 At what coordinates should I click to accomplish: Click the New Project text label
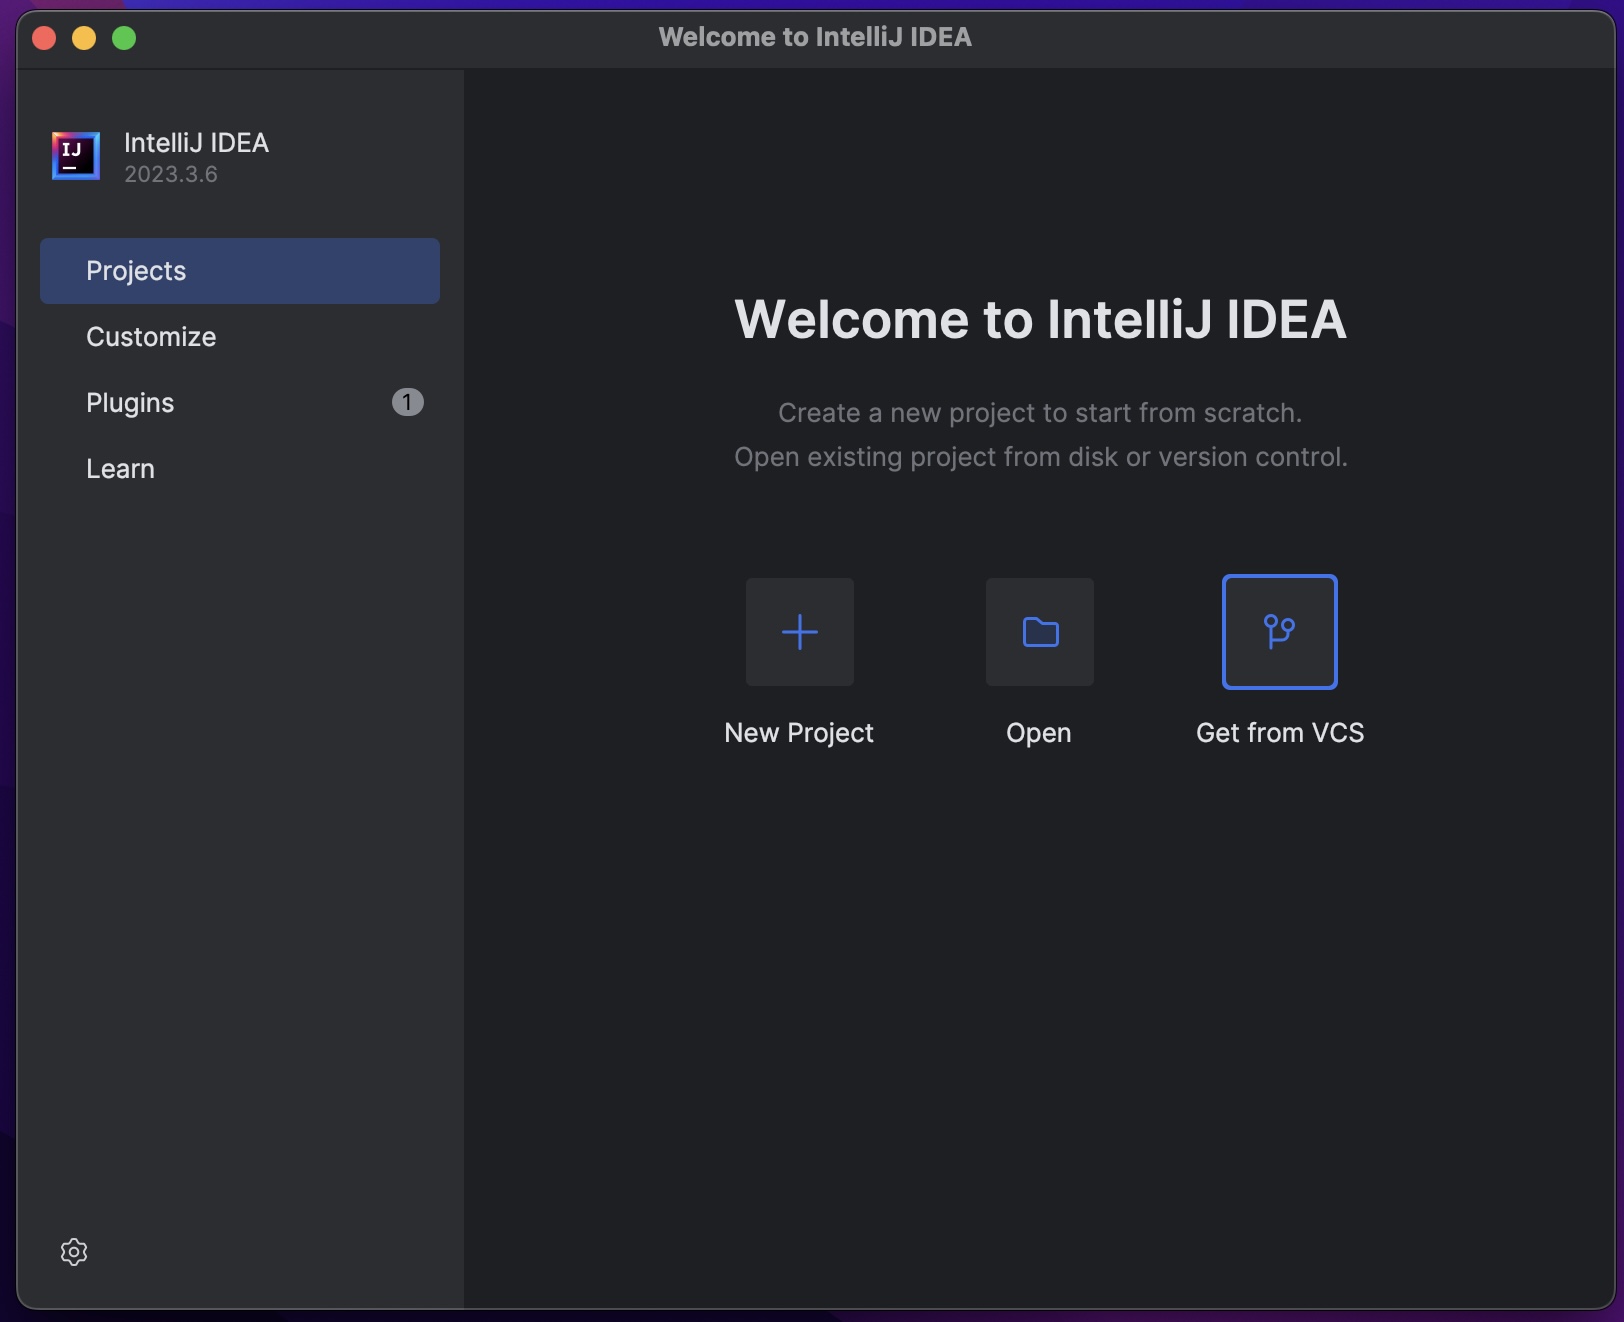pyautogui.click(x=799, y=733)
